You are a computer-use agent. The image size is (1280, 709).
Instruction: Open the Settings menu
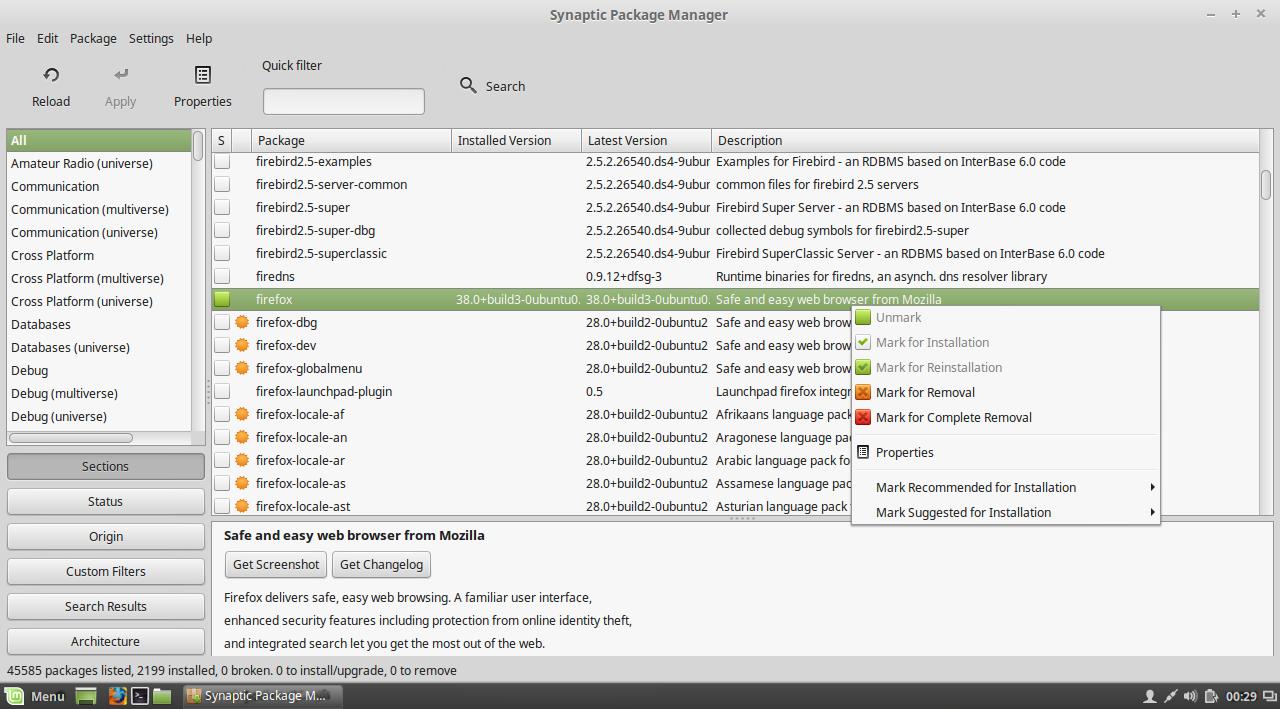pyautogui.click(x=151, y=38)
